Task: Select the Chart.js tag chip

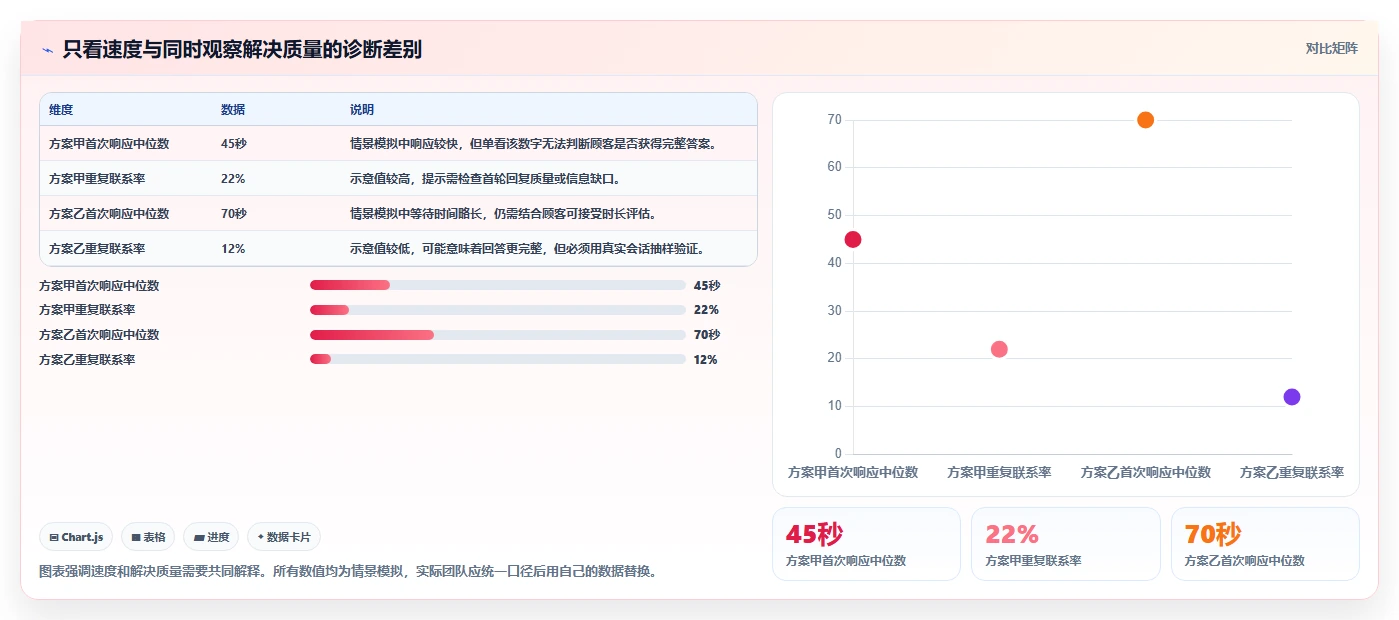Action: [77, 537]
